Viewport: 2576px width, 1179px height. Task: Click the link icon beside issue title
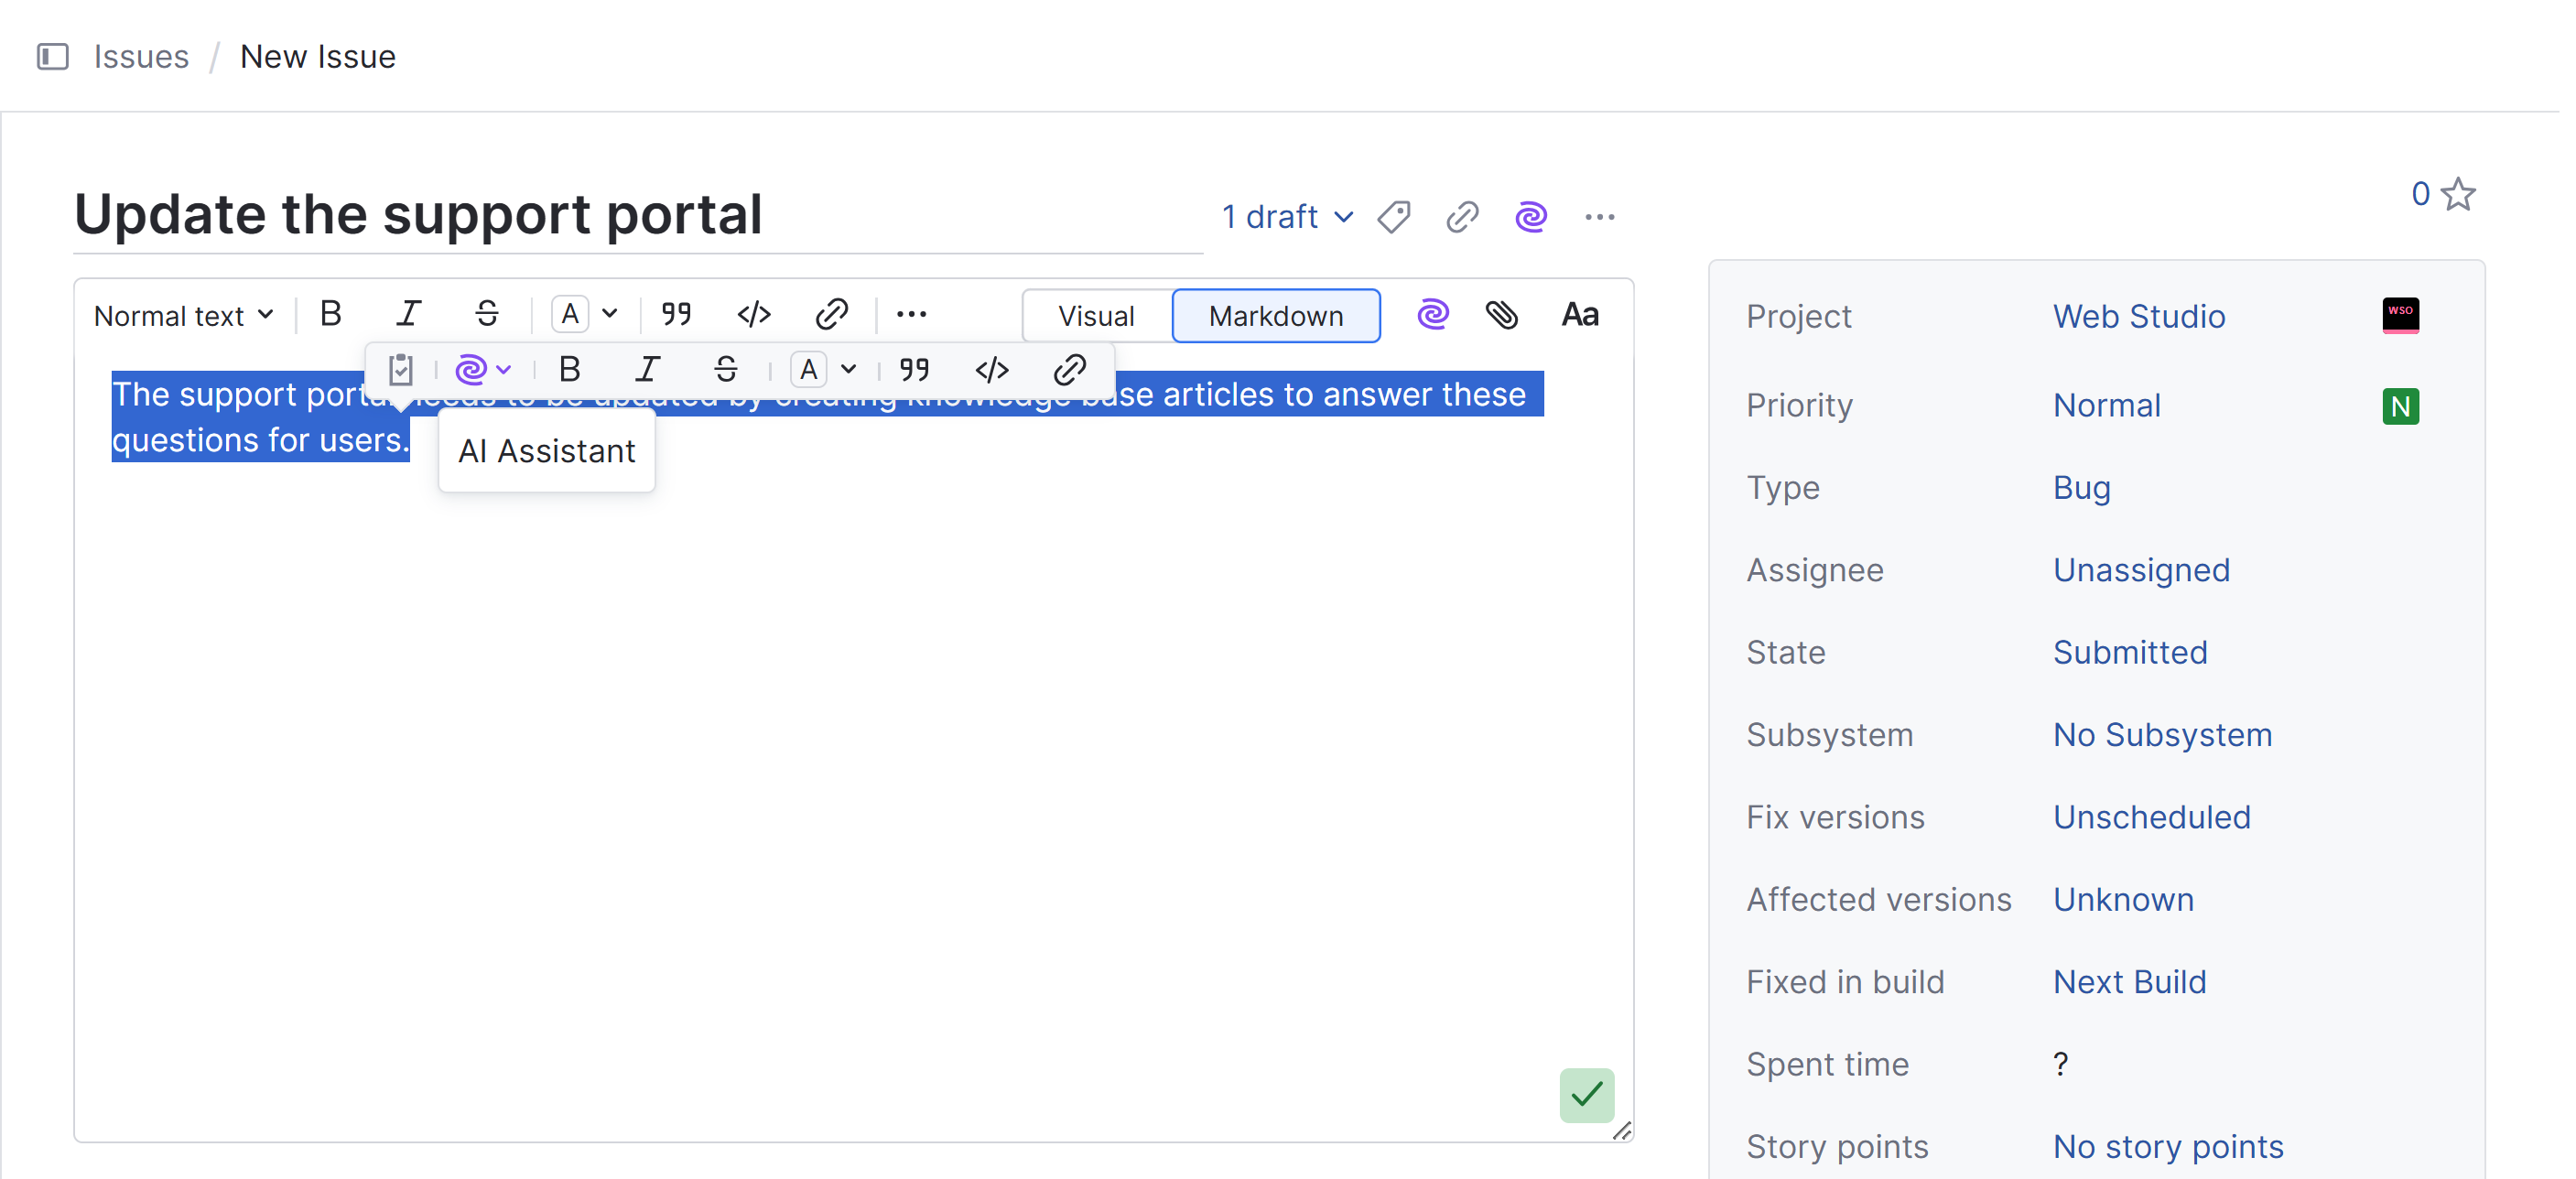click(x=1462, y=217)
